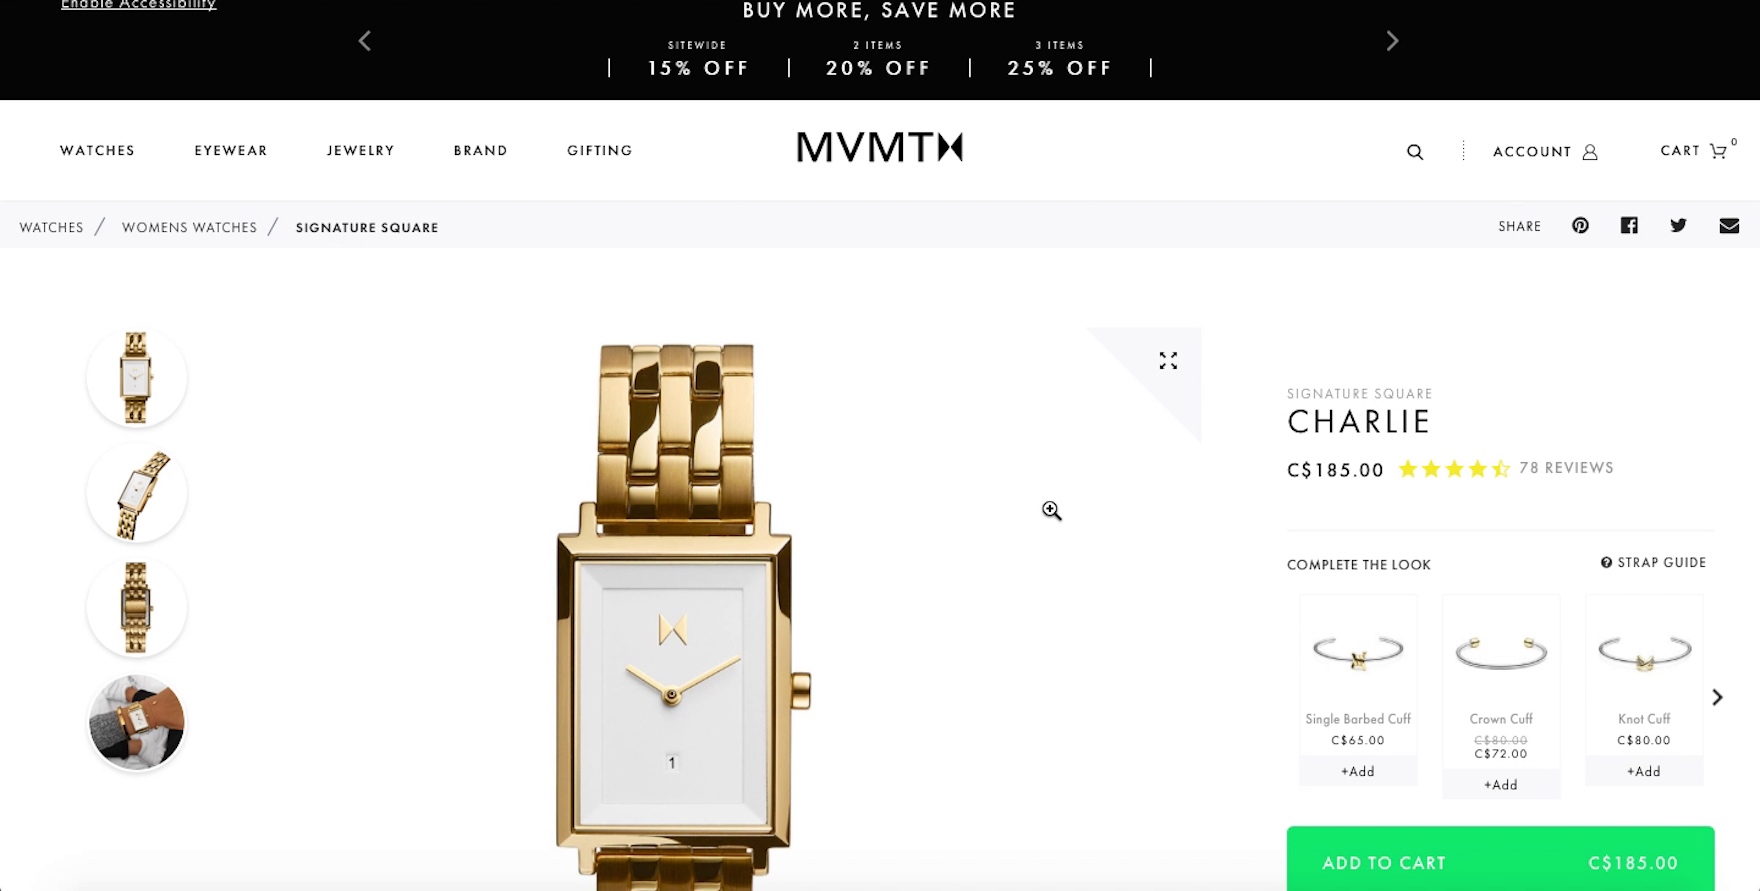The image size is (1760, 891).
Task: Click the Add To Cart button
Action: pyautogui.click(x=1500, y=859)
